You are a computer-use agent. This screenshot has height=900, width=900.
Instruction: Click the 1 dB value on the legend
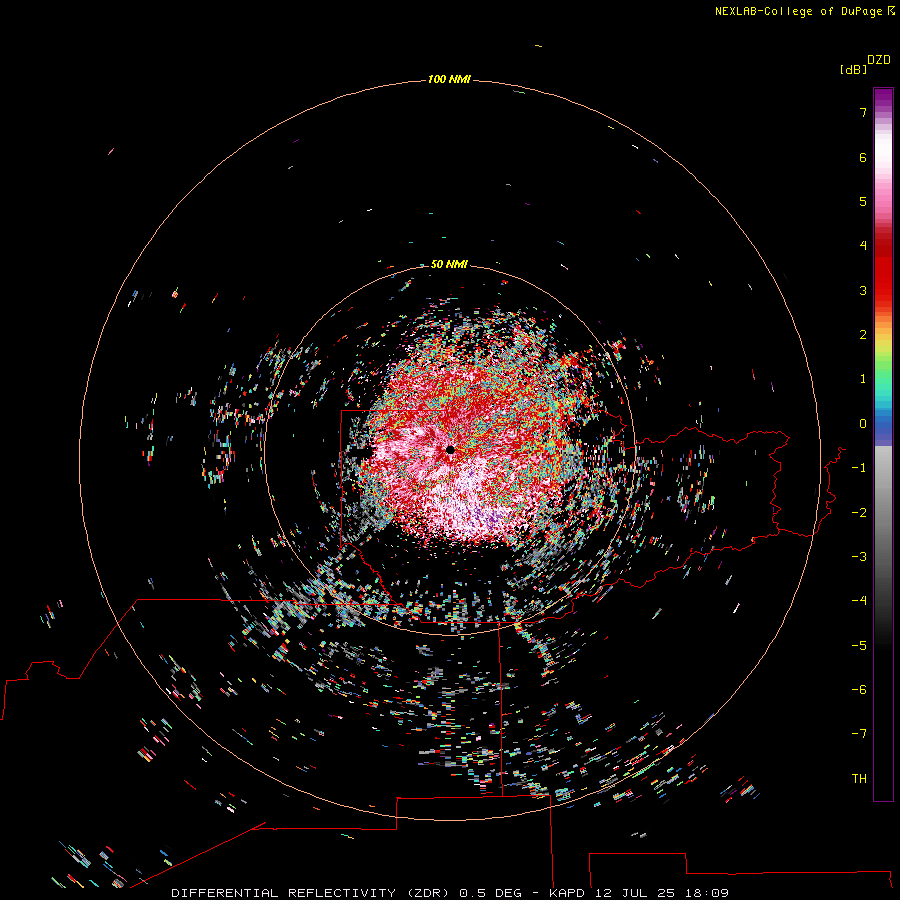(x=863, y=379)
